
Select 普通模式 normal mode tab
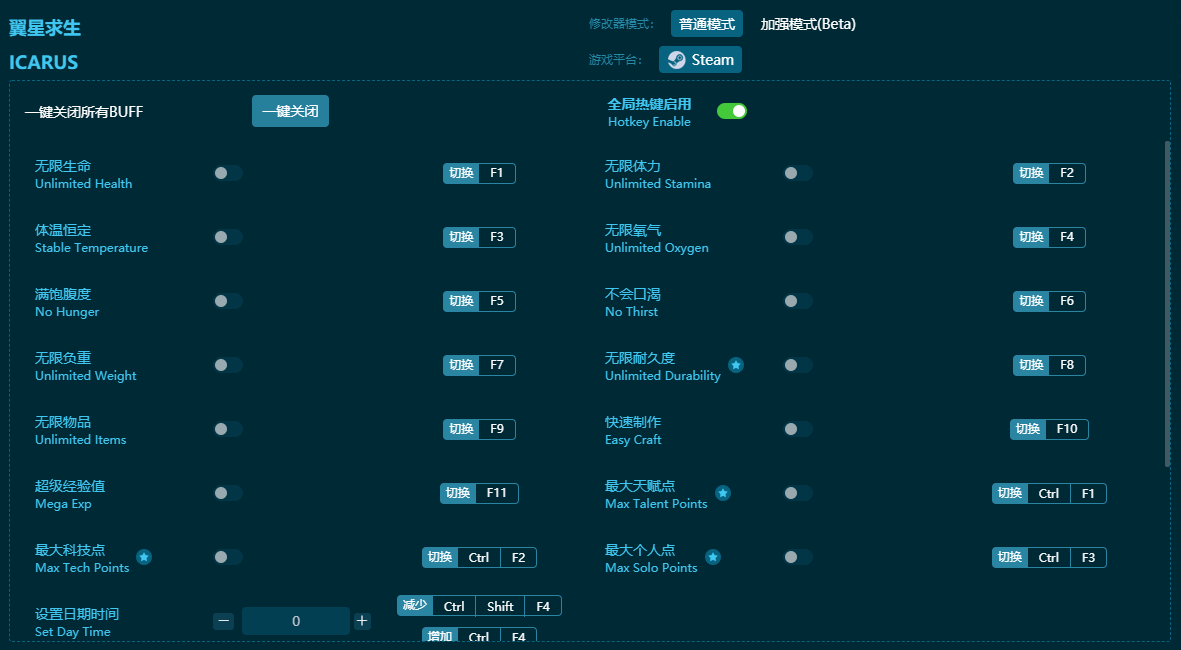tap(706, 24)
